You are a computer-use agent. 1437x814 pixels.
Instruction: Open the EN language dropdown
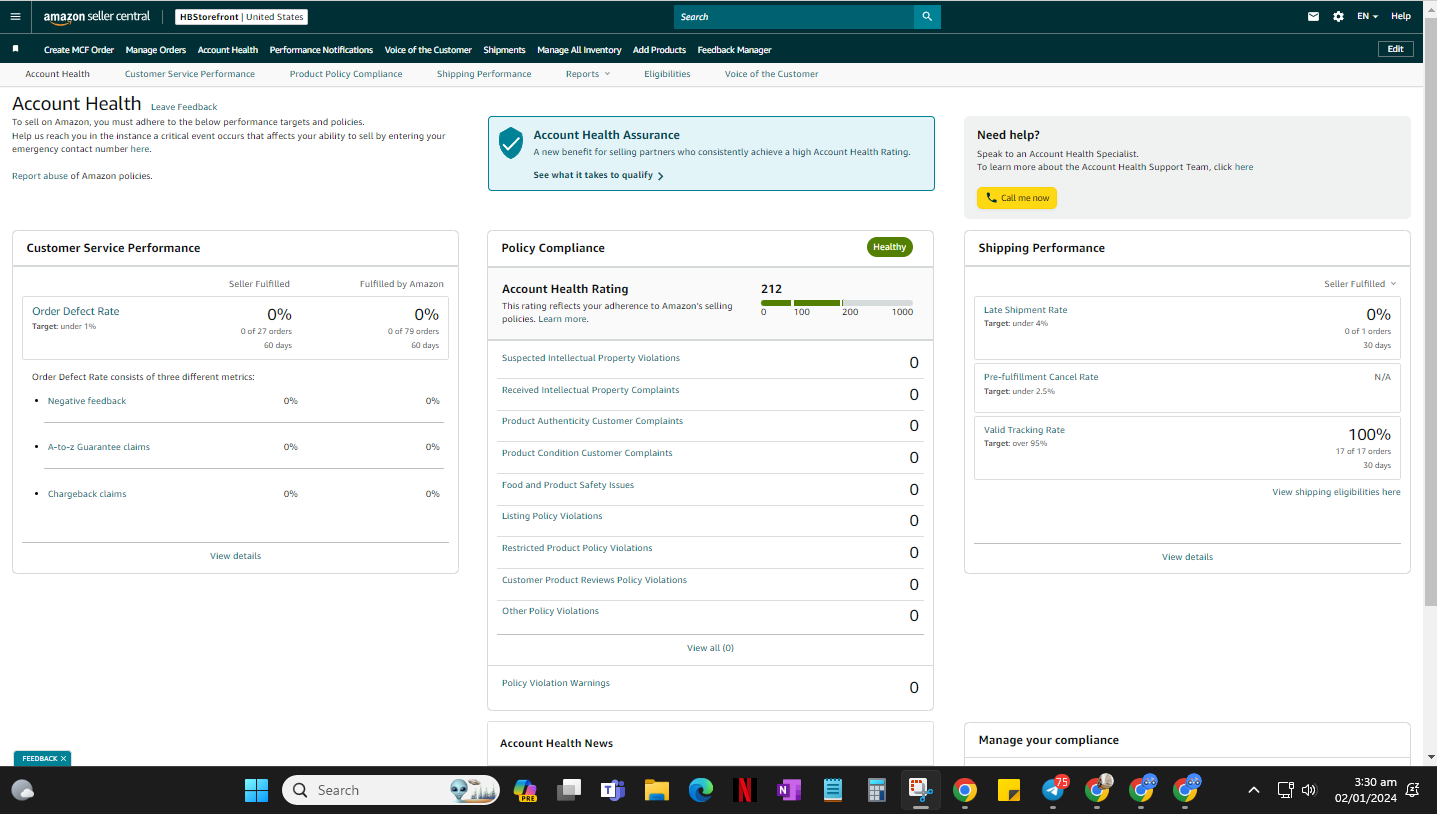click(1367, 16)
